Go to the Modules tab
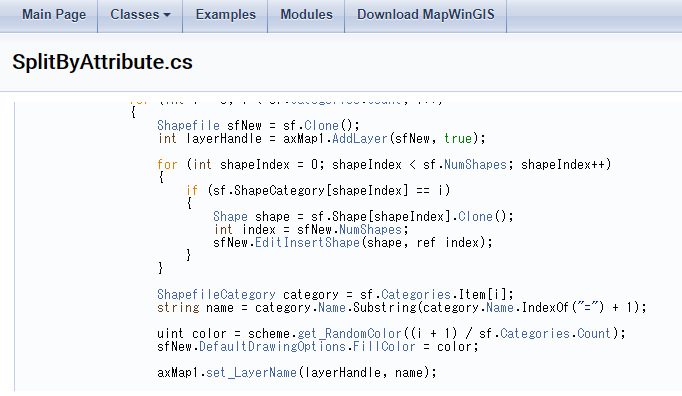Screen dimensions: 682x396 click(x=306, y=14)
